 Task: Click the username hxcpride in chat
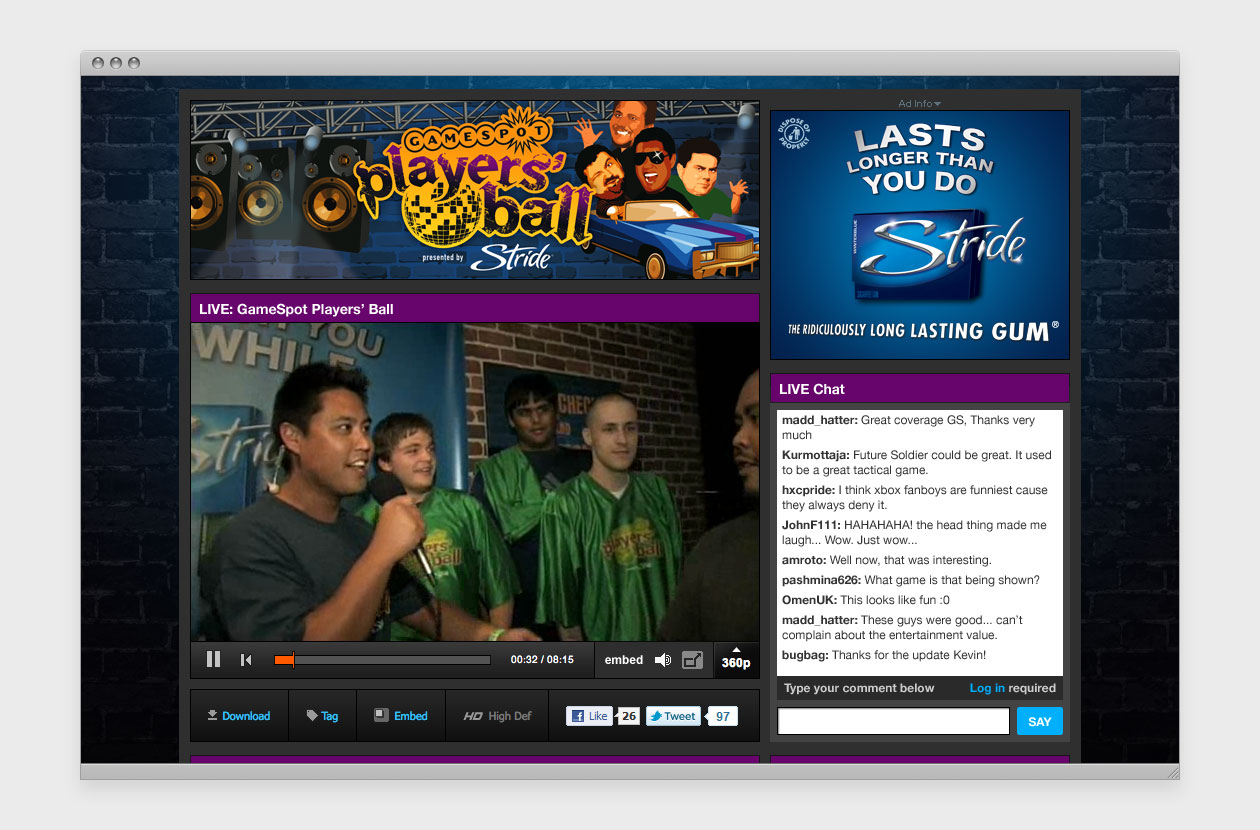(808, 490)
